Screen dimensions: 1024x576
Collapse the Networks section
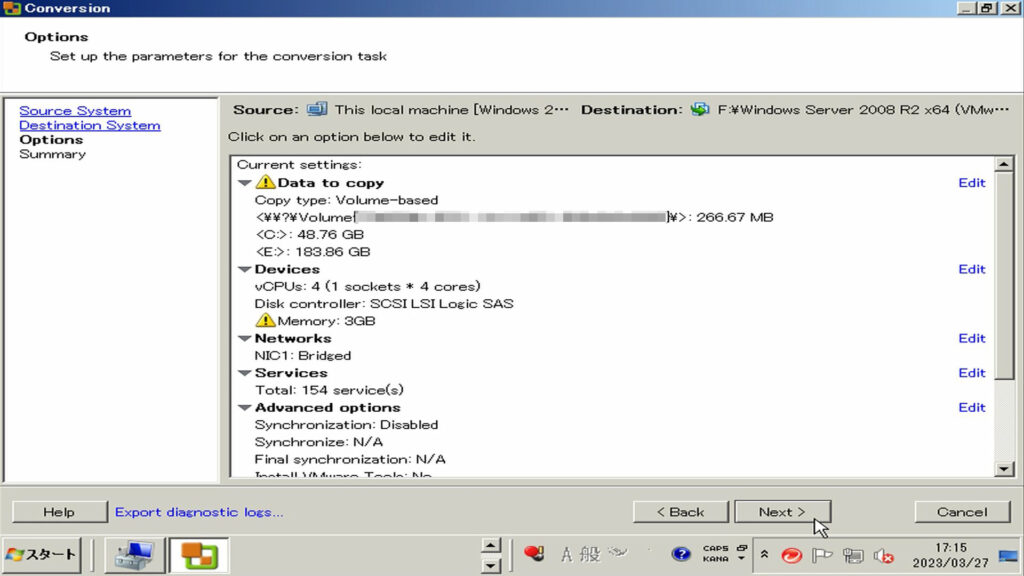click(x=244, y=339)
